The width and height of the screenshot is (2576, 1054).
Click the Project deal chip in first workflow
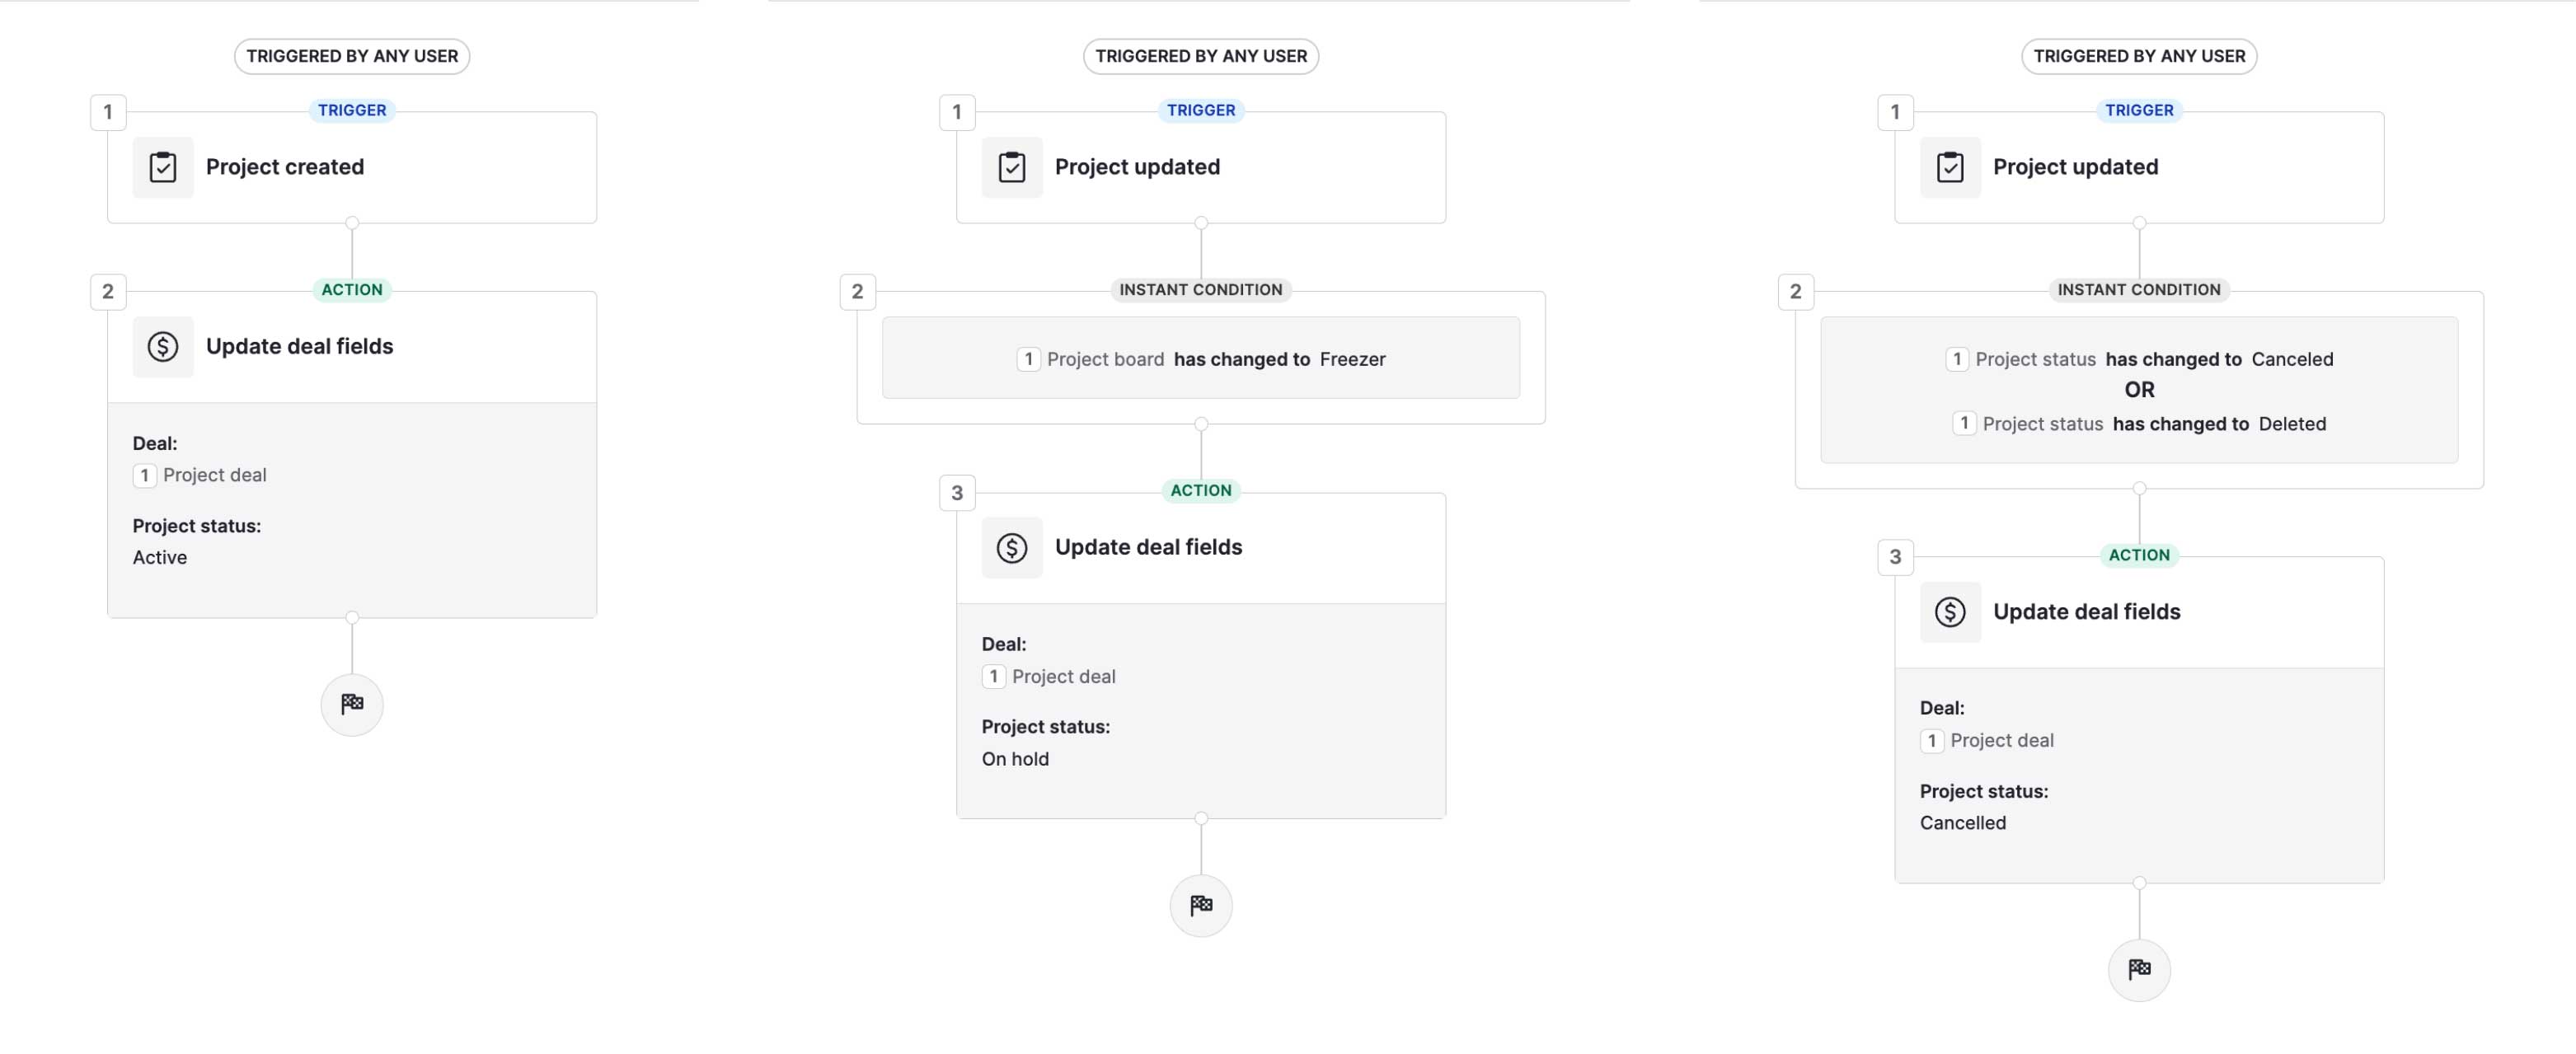(x=200, y=475)
